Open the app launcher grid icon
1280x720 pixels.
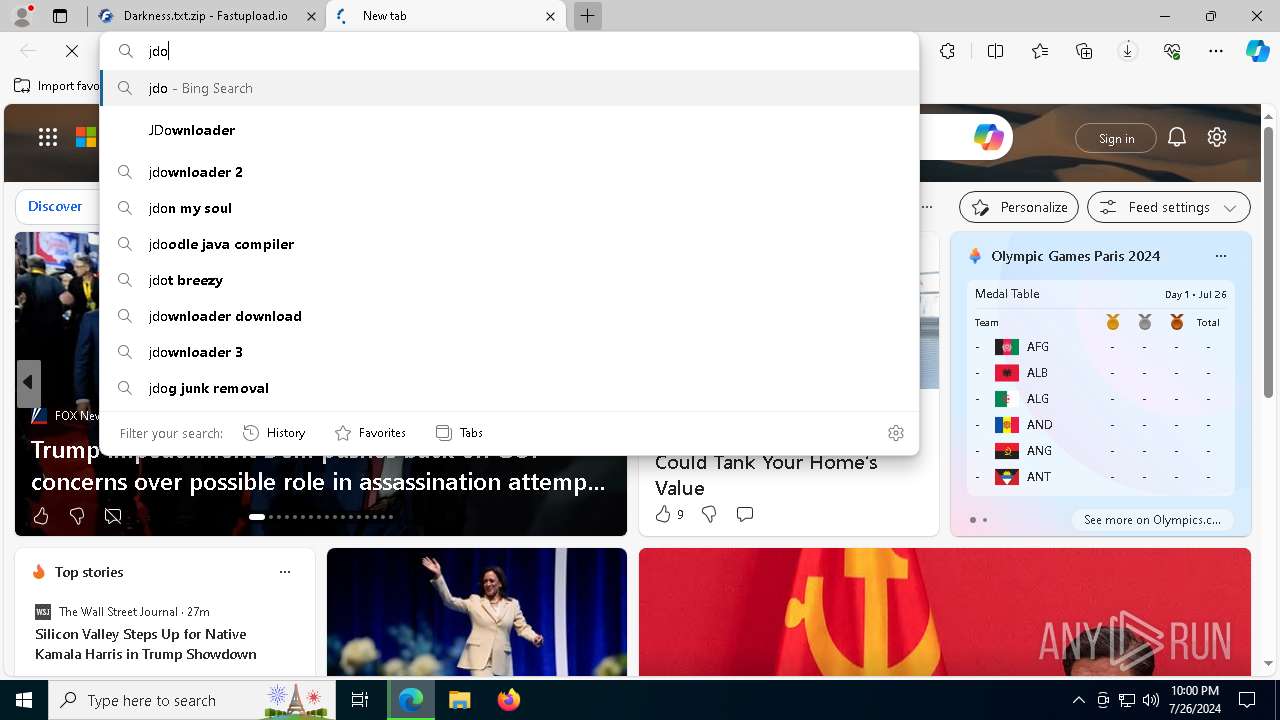48,138
